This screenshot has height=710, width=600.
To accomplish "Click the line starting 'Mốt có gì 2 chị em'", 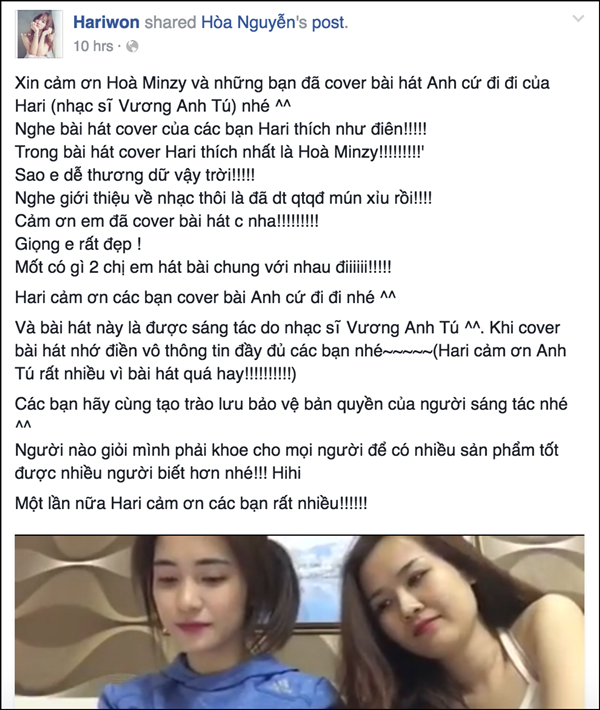I will click(x=203, y=268).
